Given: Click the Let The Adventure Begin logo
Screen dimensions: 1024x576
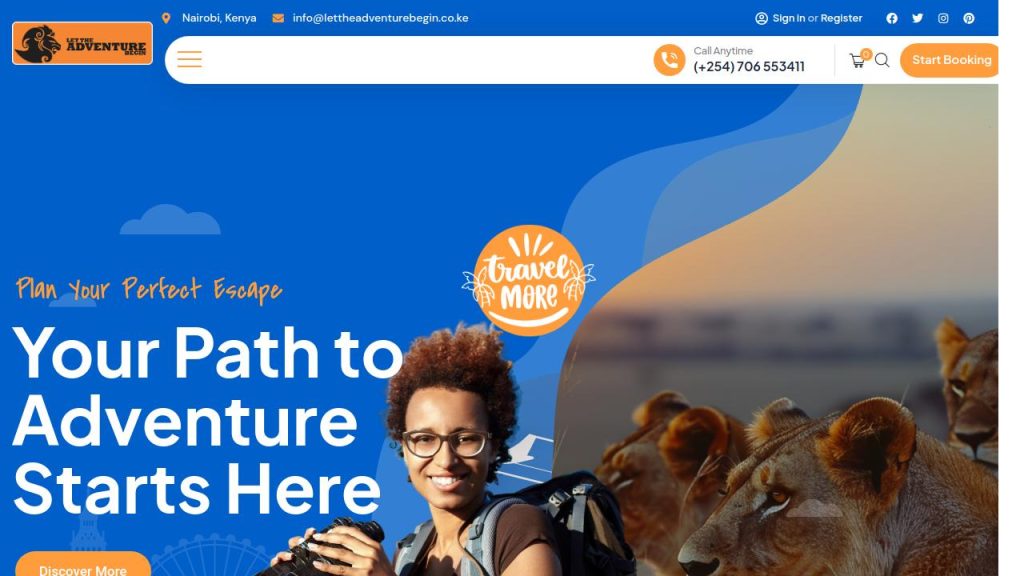Looking at the screenshot, I should [x=82, y=43].
